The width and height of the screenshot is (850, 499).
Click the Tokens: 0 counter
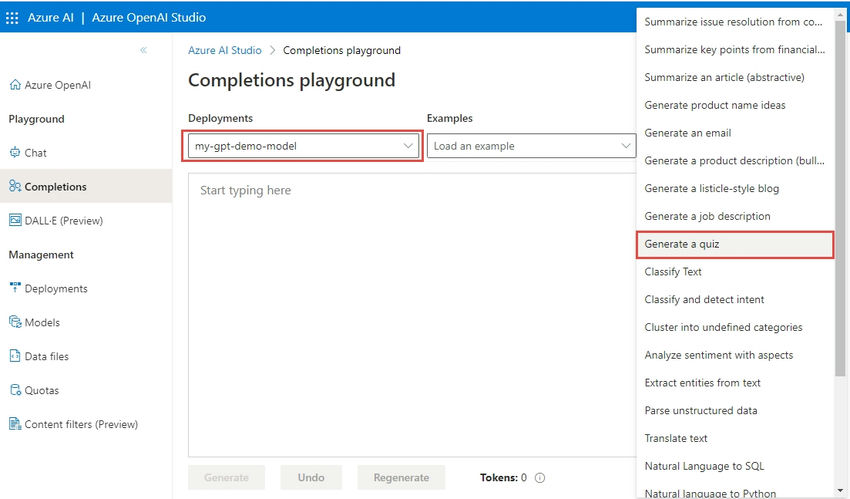pyautogui.click(x=503, y=477)
